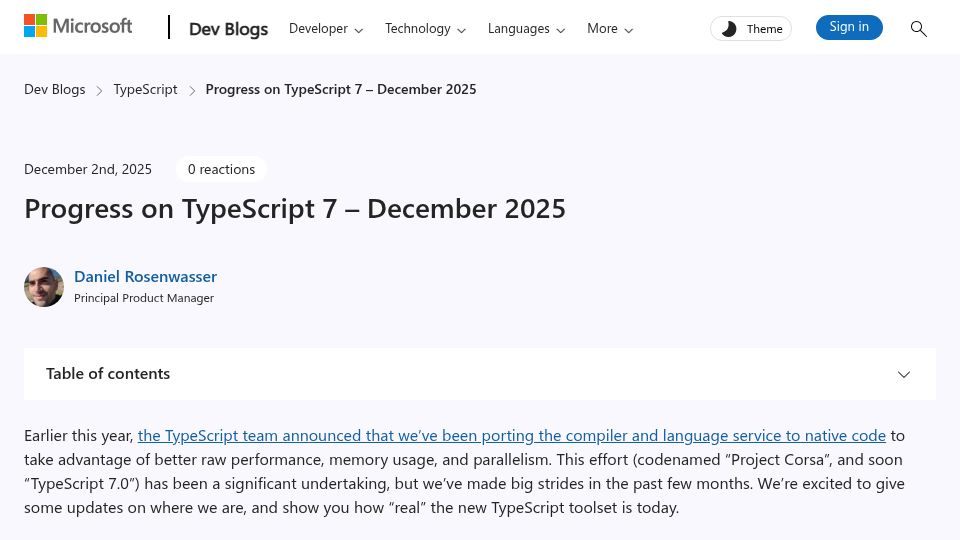Go to TypeScript breadcrumb
This screenshot has height=540, width=960.
point(145,89)
